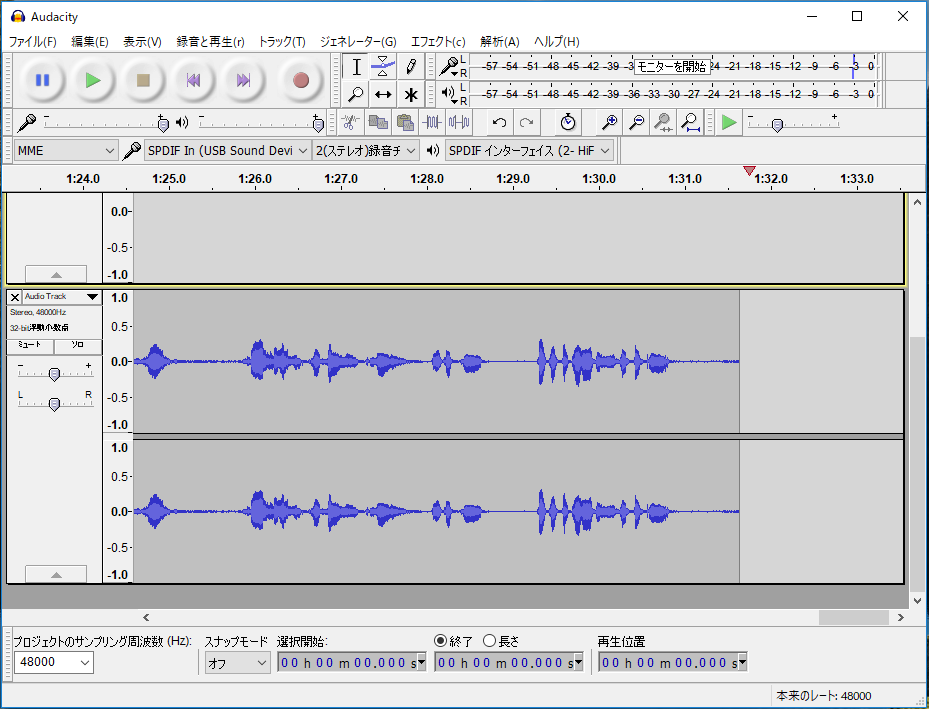This screenshot has width=929, height=709.
Task: Stop playback with the Stop button
Action: (143, 80)
